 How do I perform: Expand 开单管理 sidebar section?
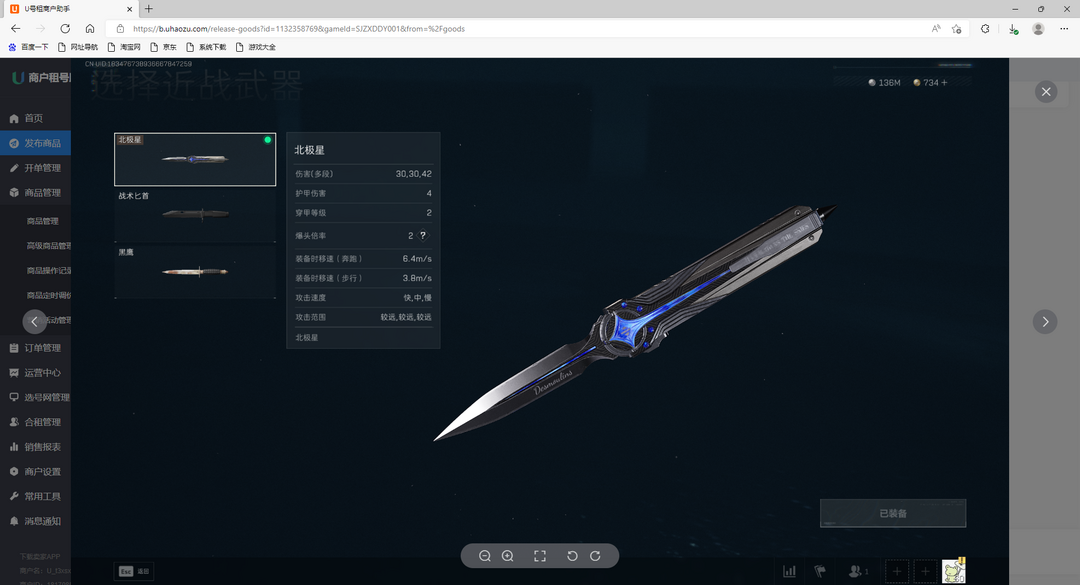pyautogui.click(x=42, y=168)
